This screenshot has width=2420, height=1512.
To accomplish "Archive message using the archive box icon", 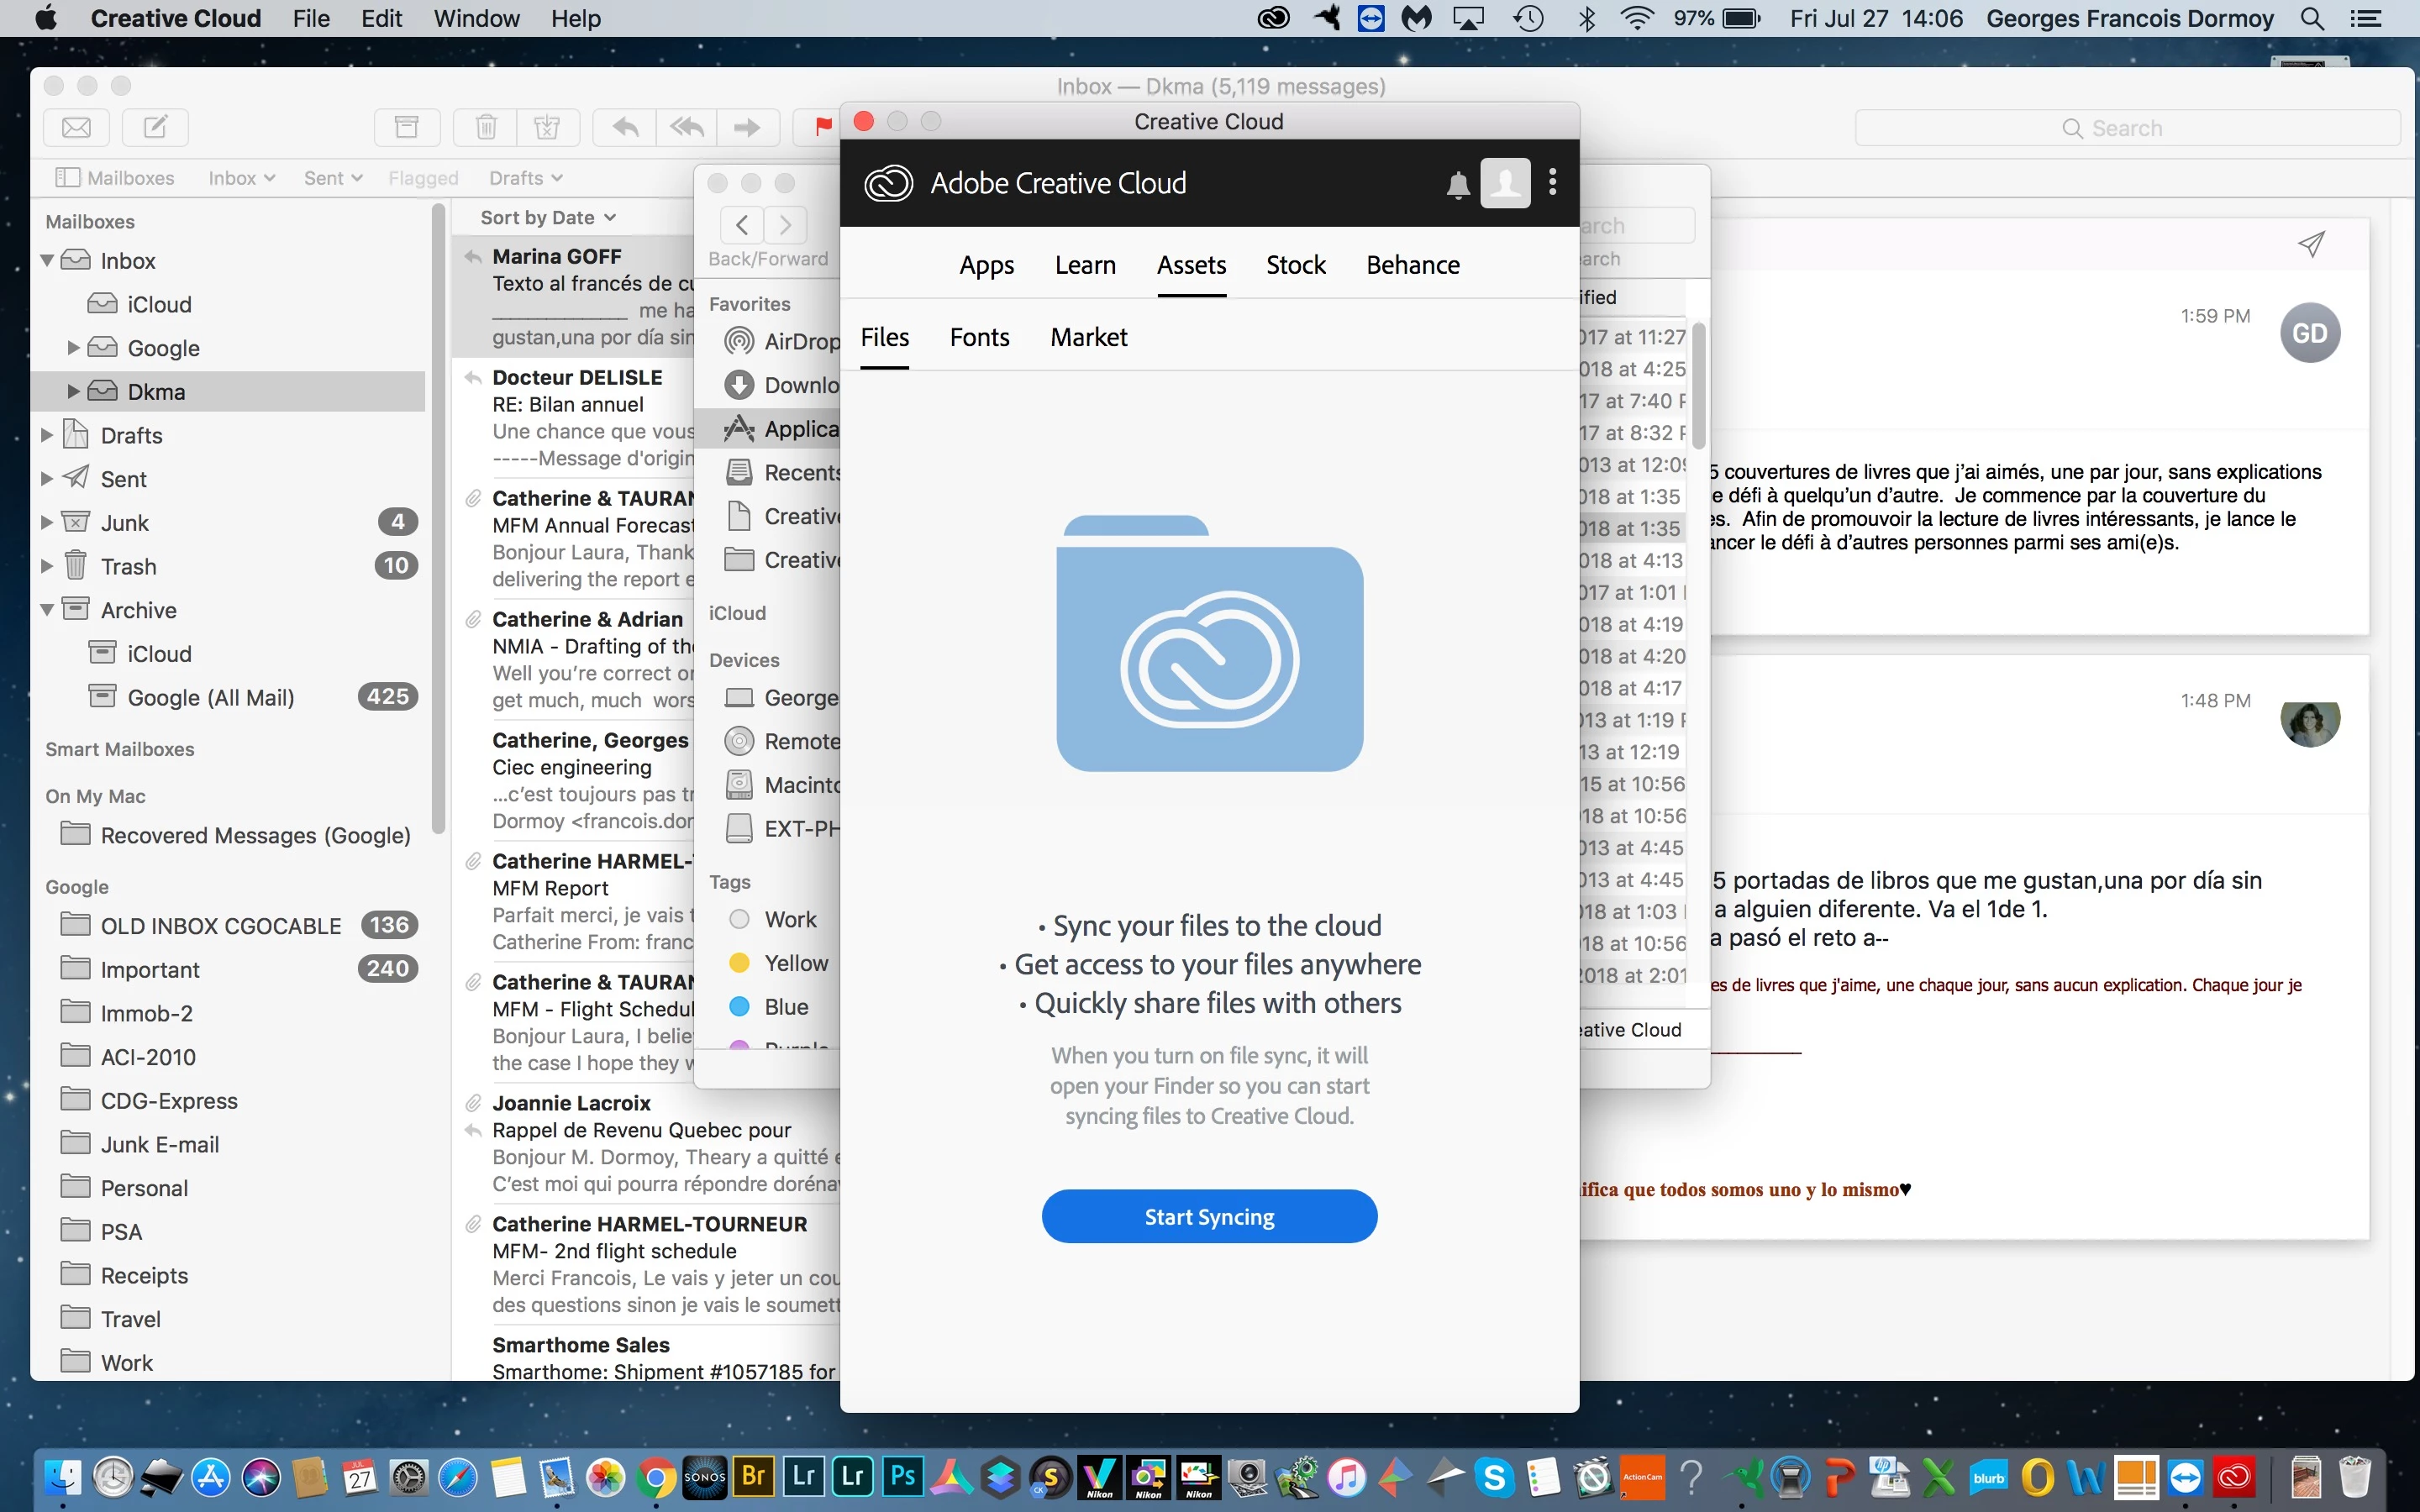I will [407, 127].
